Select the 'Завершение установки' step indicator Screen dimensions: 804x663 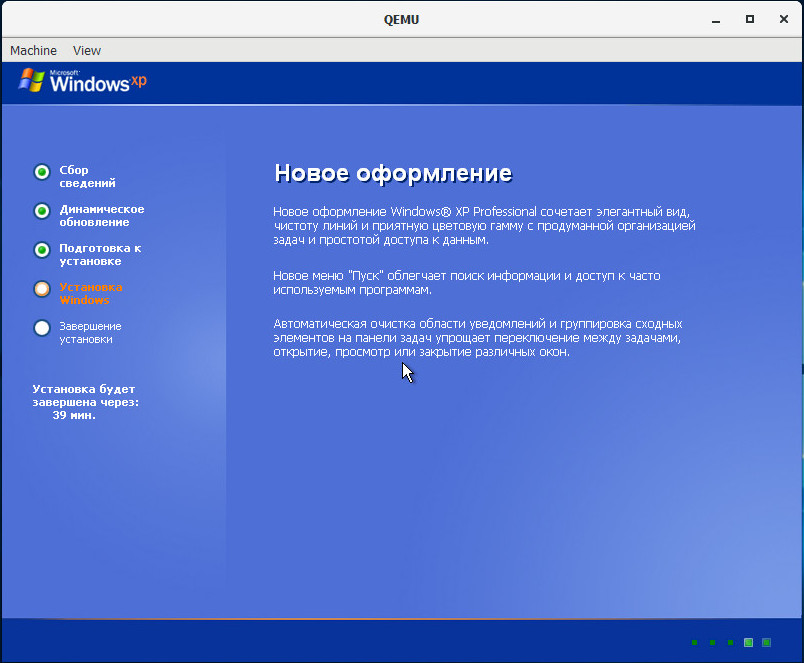pos(42,328)
